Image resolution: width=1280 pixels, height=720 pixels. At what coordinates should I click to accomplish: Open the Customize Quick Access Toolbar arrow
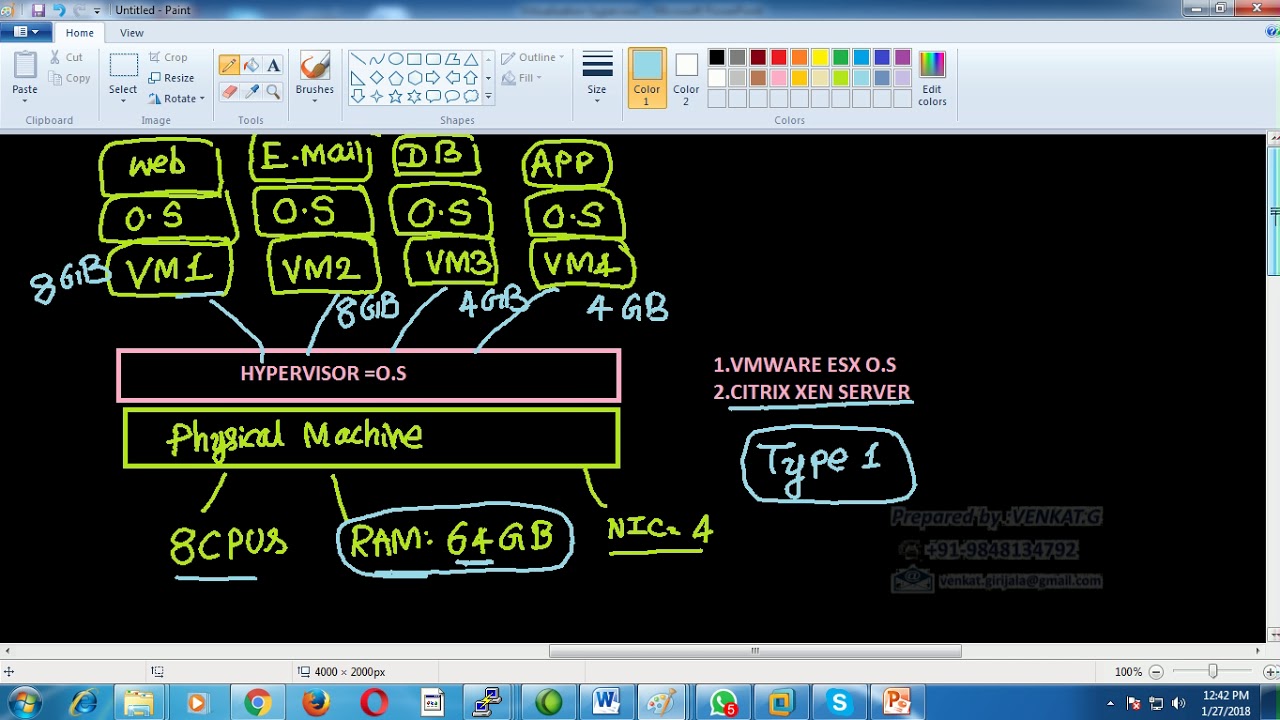(97, 10)
